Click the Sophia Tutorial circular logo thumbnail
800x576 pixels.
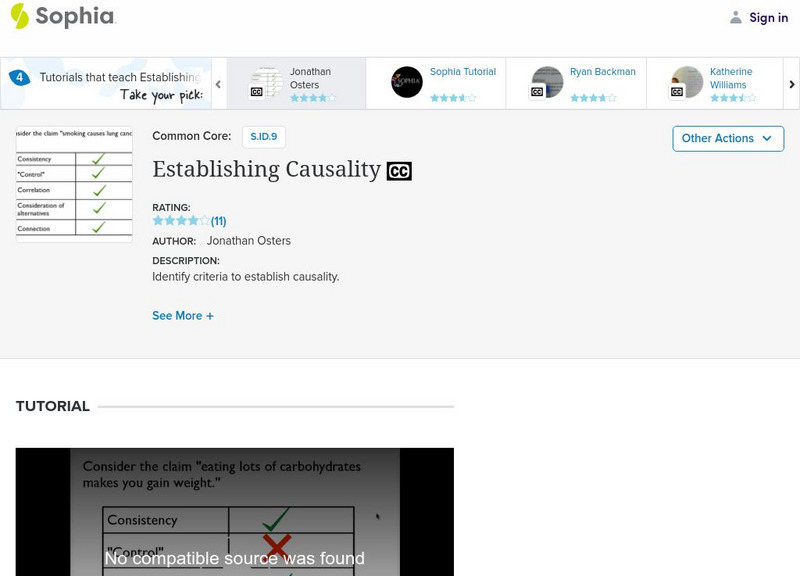pyautogui.click(x=408, y=80)
